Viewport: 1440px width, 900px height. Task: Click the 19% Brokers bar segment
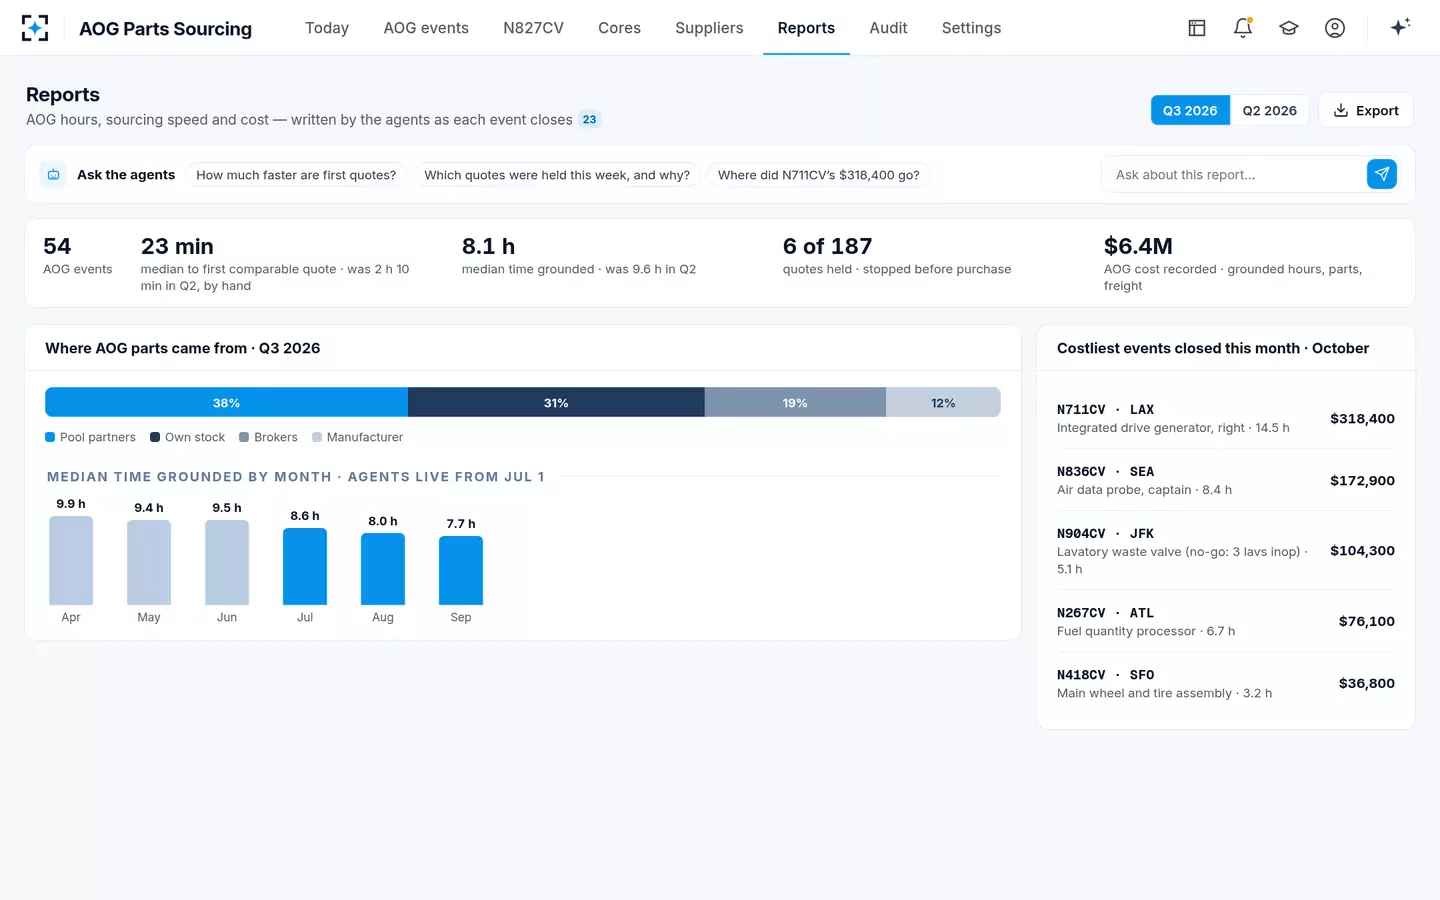(795, 402)
